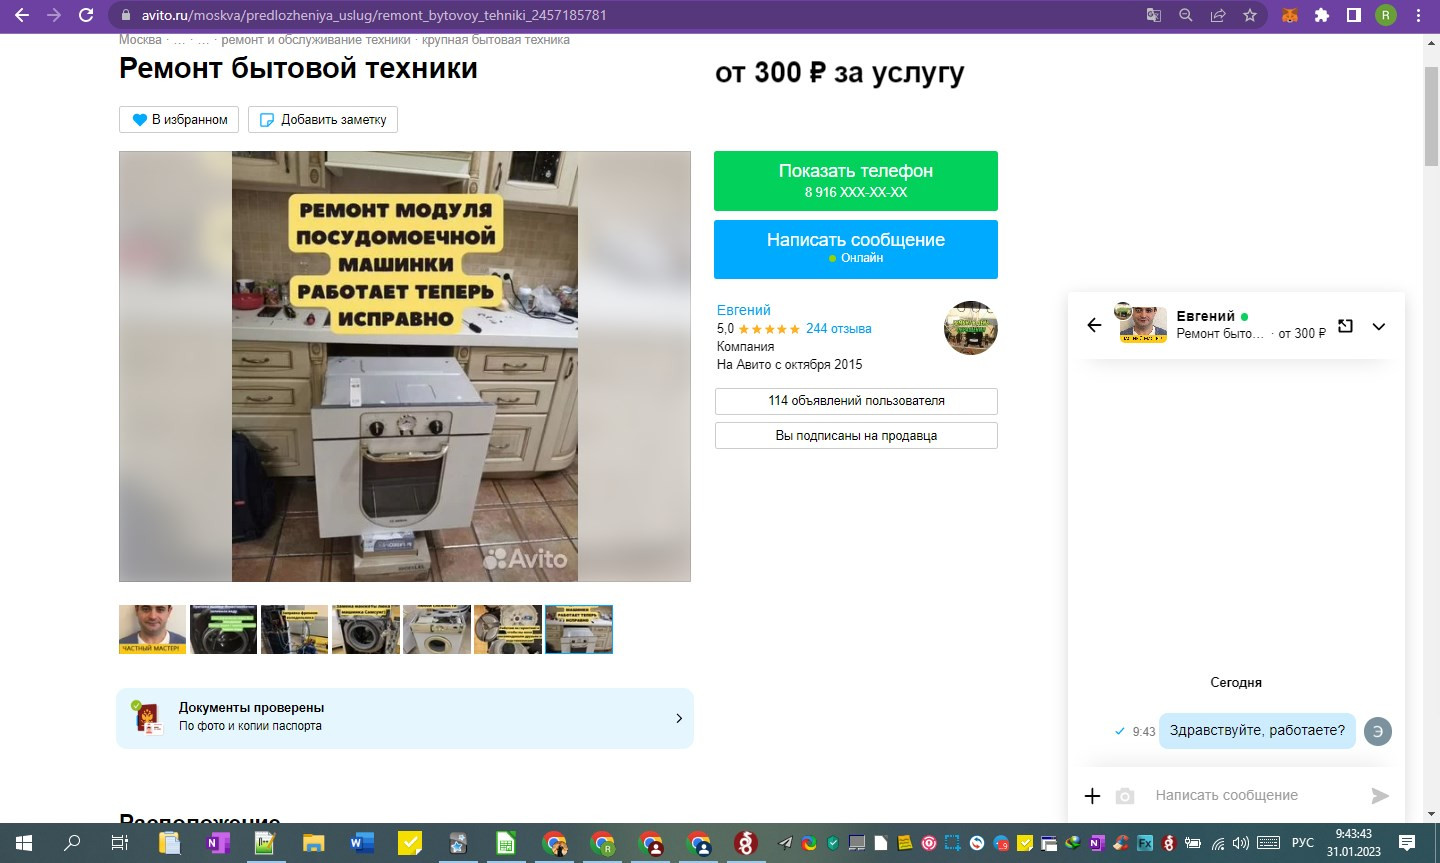The height and width of the screenshot is (863, 1440).
Task: Open Task View on the taskbar
Action: pyautogui.click(x=120, y=843)
